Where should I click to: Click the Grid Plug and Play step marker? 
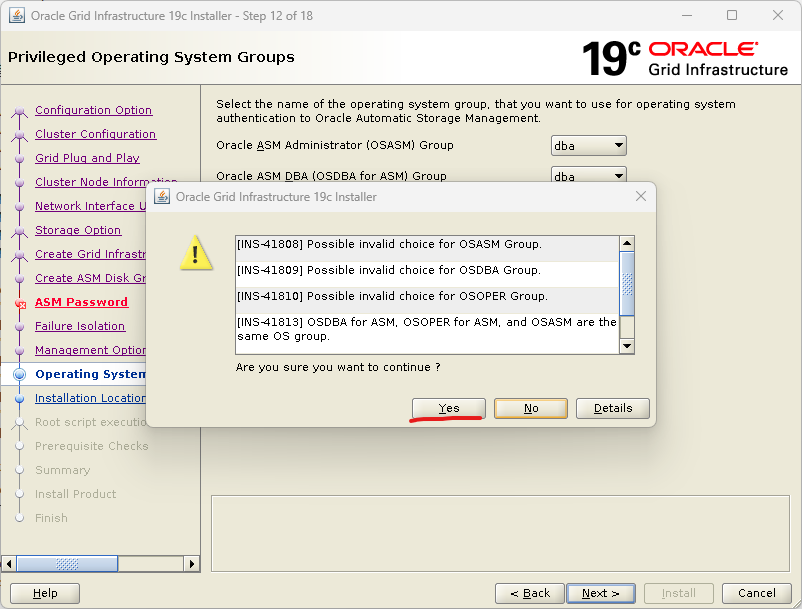click(x=19, y=159)
